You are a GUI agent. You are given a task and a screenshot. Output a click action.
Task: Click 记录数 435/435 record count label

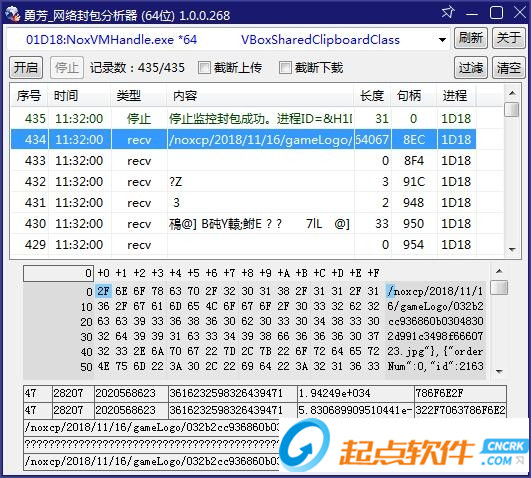[137, 67]
